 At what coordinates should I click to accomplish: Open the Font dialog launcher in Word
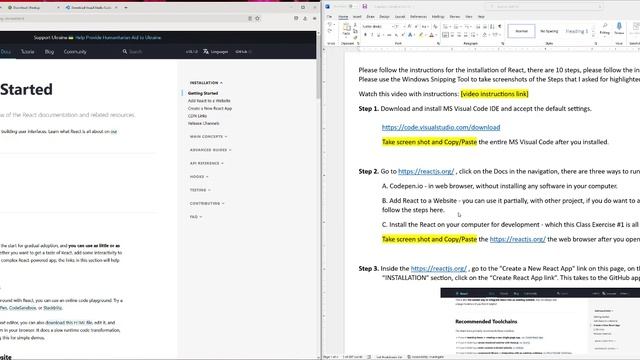point(438,43)
